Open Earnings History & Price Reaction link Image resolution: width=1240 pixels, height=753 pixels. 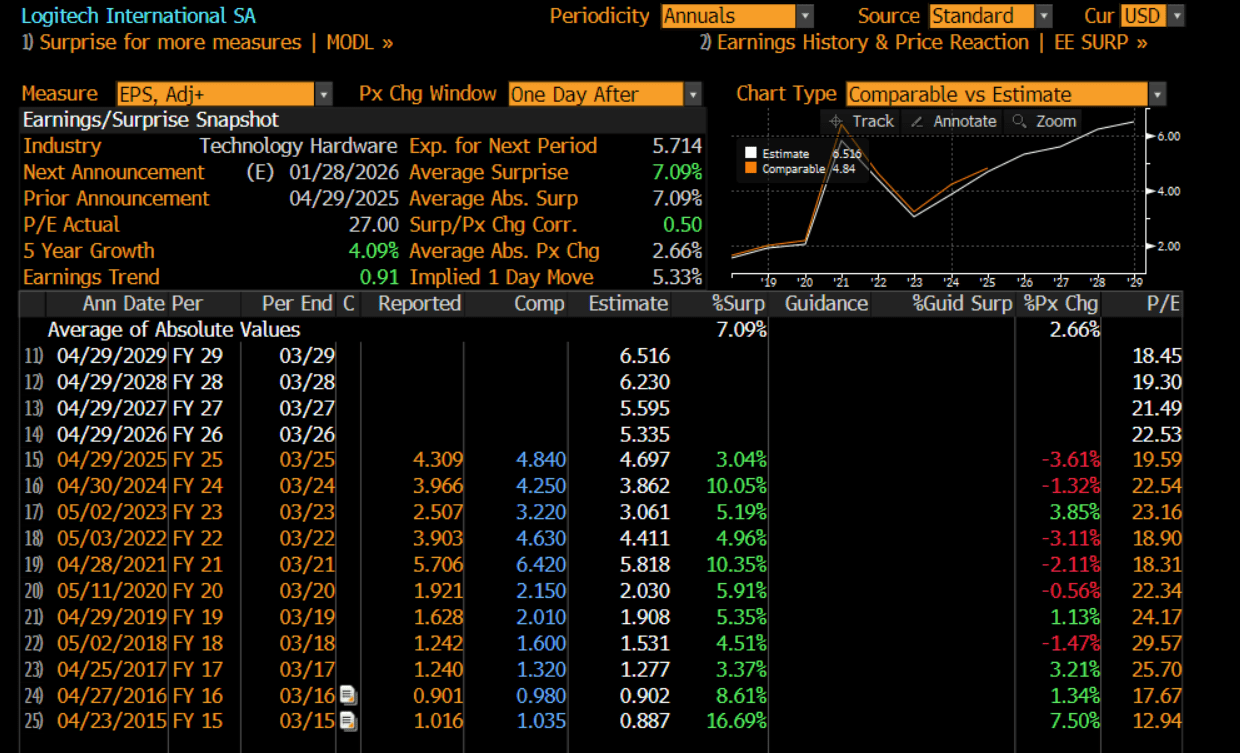tap(922, 42)
